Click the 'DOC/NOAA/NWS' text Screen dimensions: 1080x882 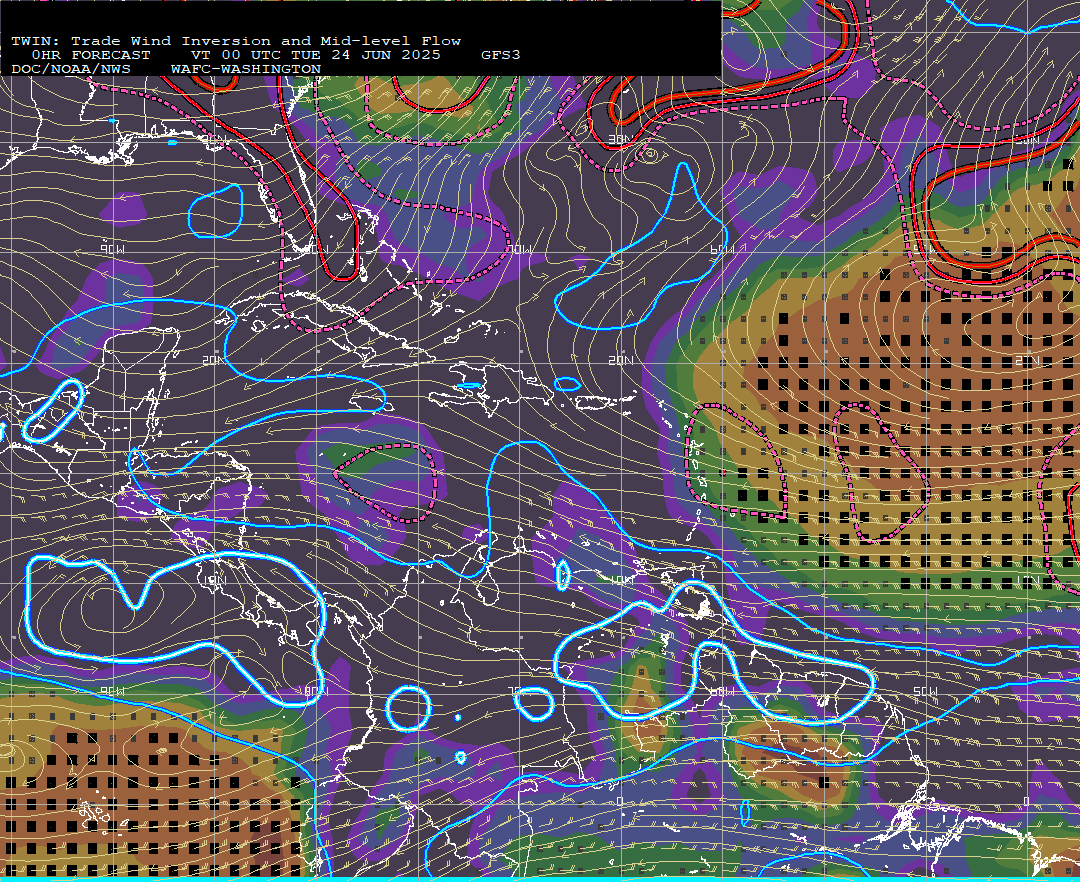71,70
